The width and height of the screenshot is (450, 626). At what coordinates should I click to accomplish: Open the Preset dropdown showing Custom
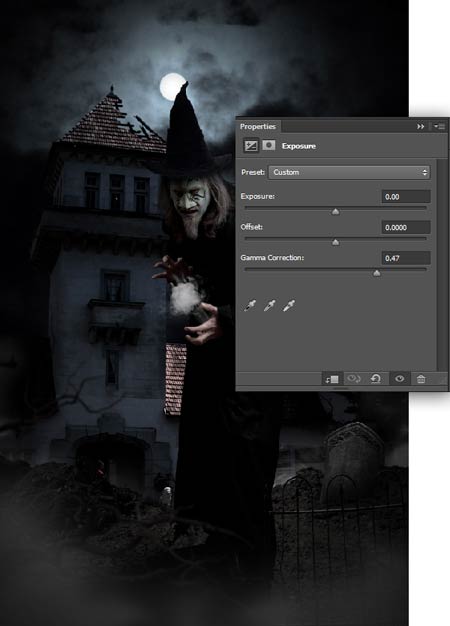tap(349, 172)
